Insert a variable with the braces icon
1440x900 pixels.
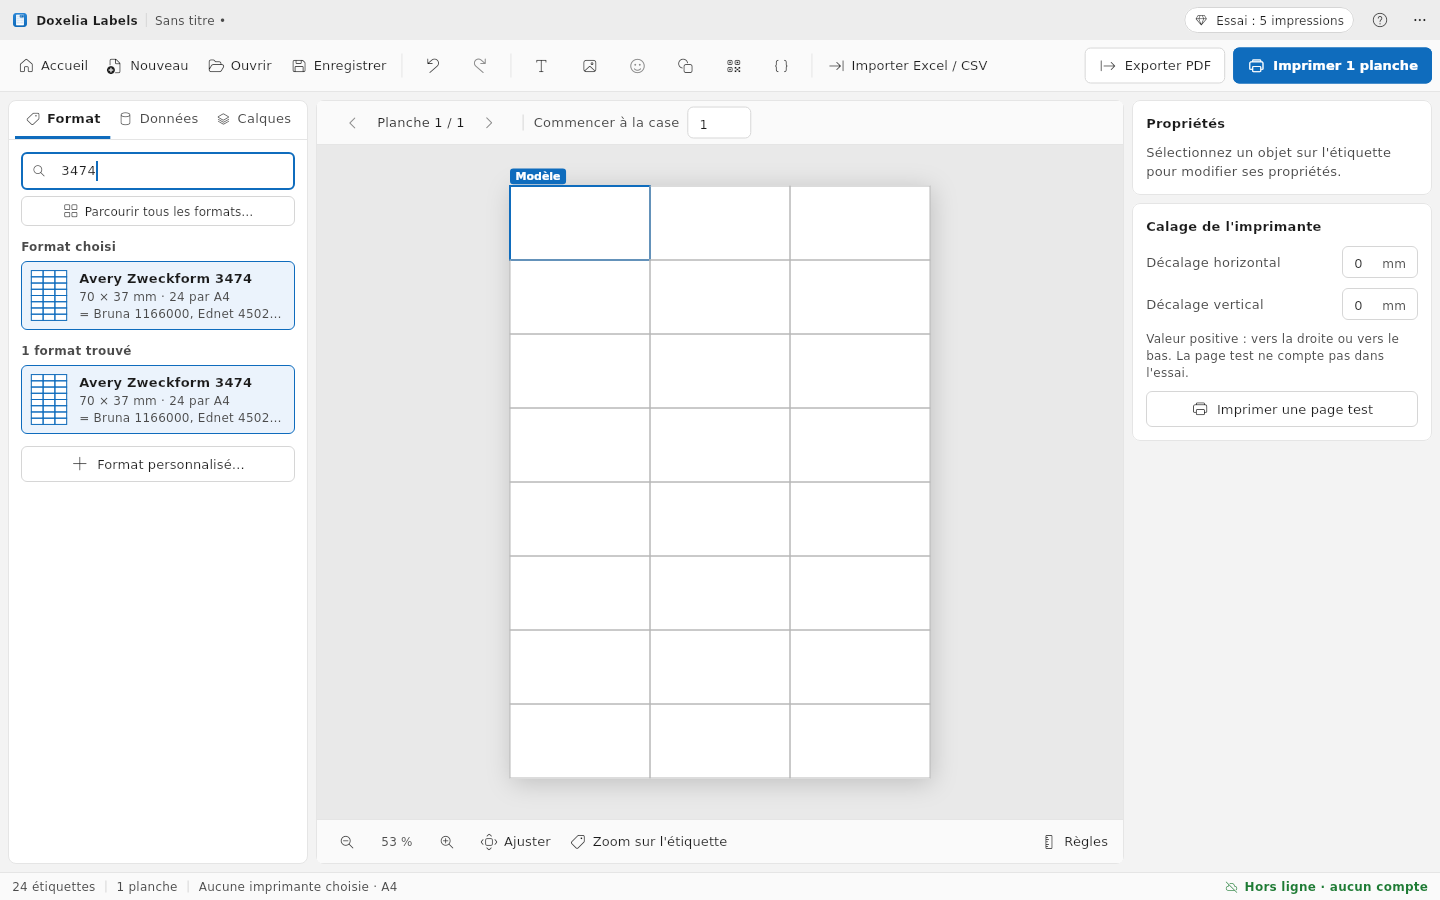pyautogui.click(x=781, y=66)
